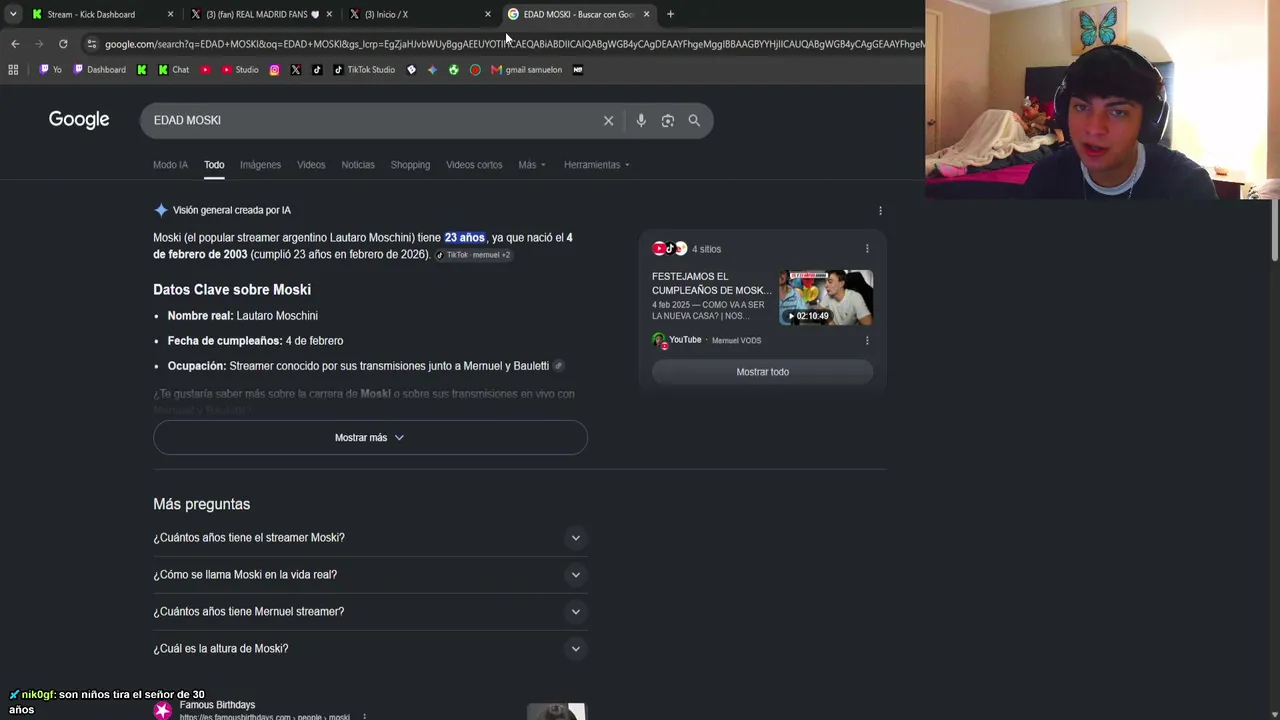This screenshot has height=720, width=1280.
Task: Select the 'Noticias' search tab
Action: click(x=358, y=165)
